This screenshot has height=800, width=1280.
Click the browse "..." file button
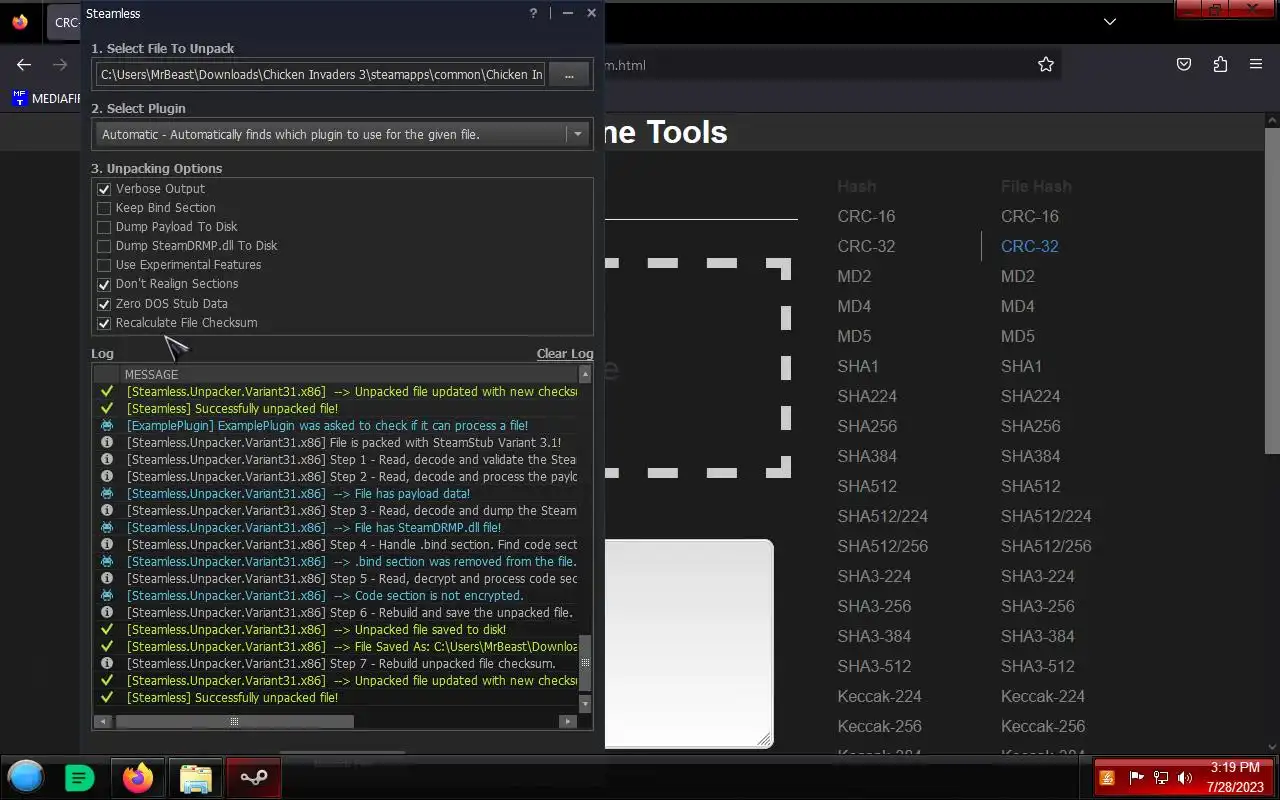(x=569, y=75)
